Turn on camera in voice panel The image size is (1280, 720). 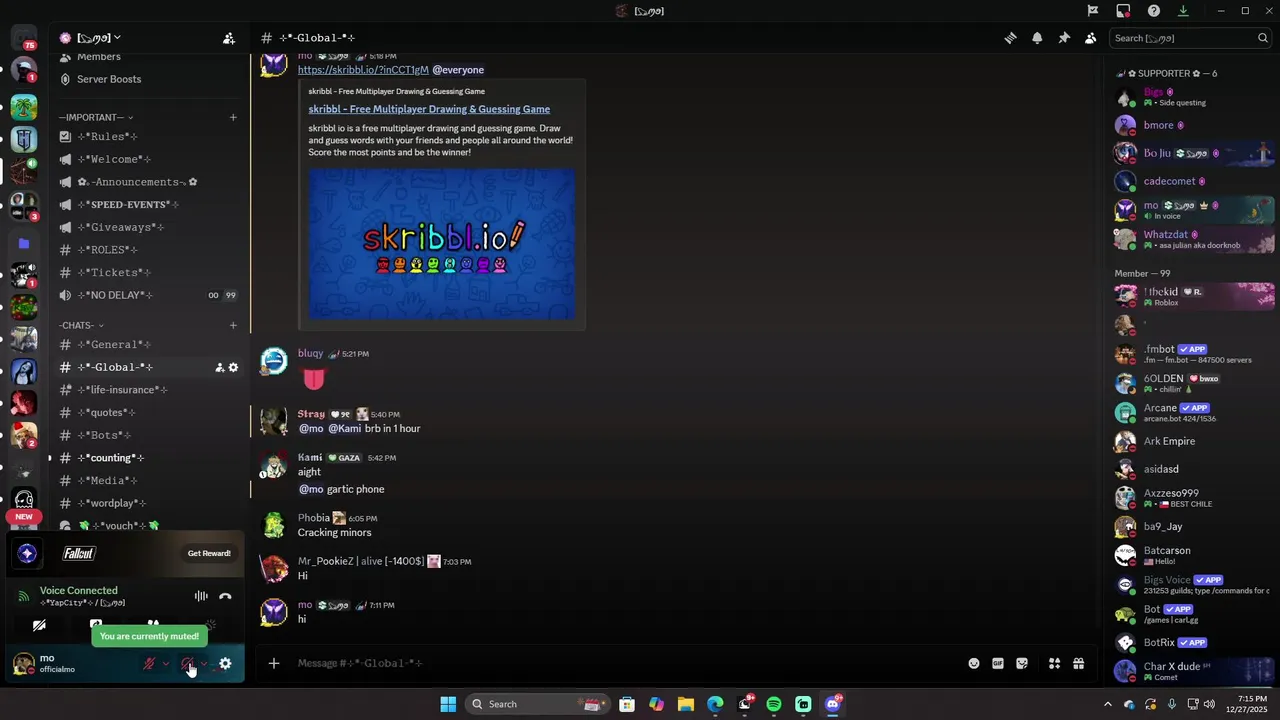tap(39, 626)
